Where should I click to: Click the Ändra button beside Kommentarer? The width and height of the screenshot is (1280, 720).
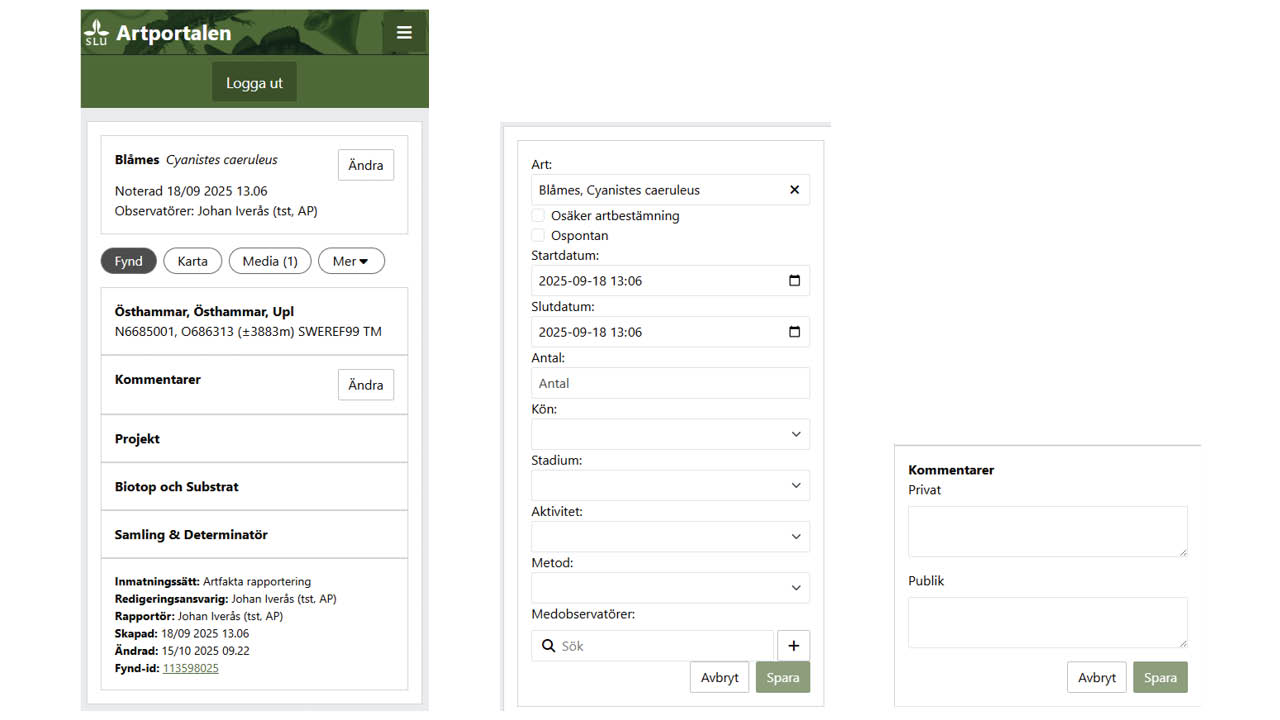(x=365, y=385)
